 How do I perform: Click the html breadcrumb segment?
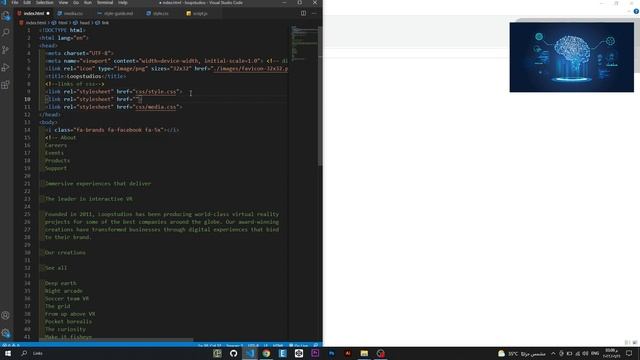pos(62,23)
